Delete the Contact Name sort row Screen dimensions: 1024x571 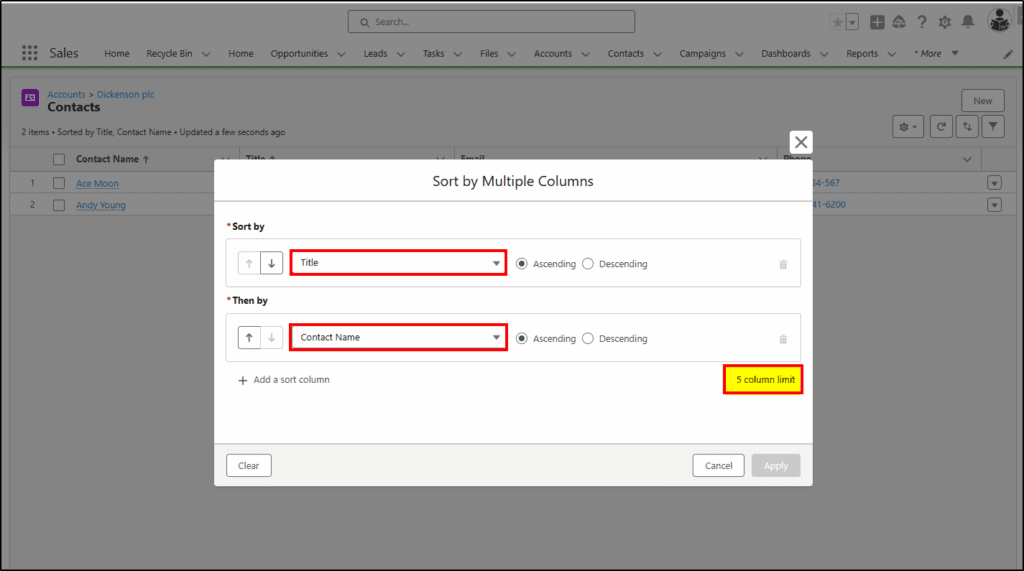pyautogui.click(x=783, y=339)
